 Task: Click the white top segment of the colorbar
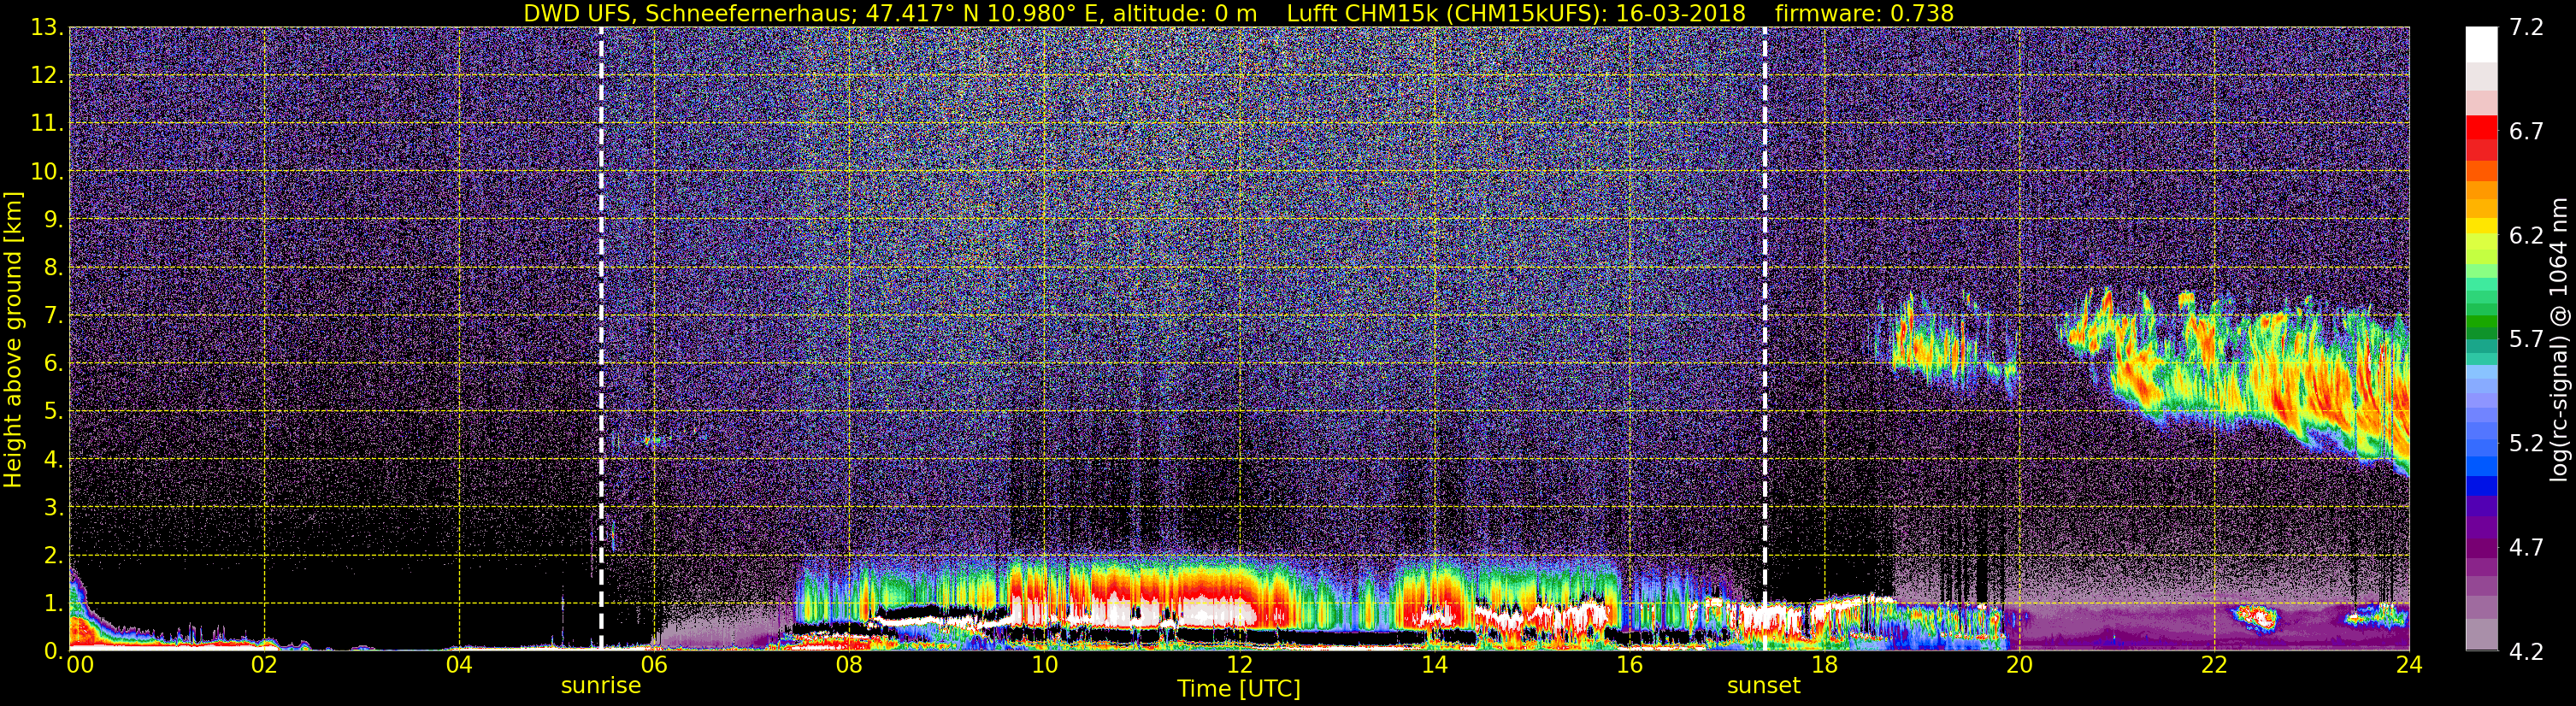point(2481,44)
